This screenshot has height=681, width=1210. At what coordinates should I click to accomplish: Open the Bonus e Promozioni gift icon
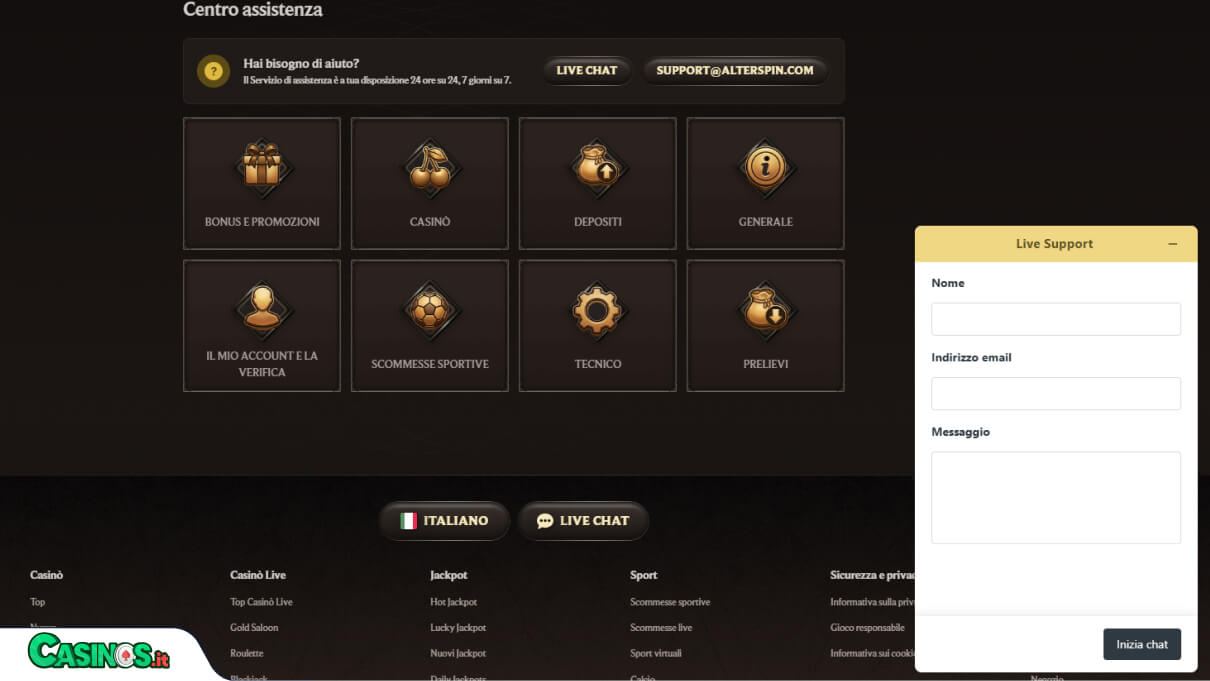(262, 166)
